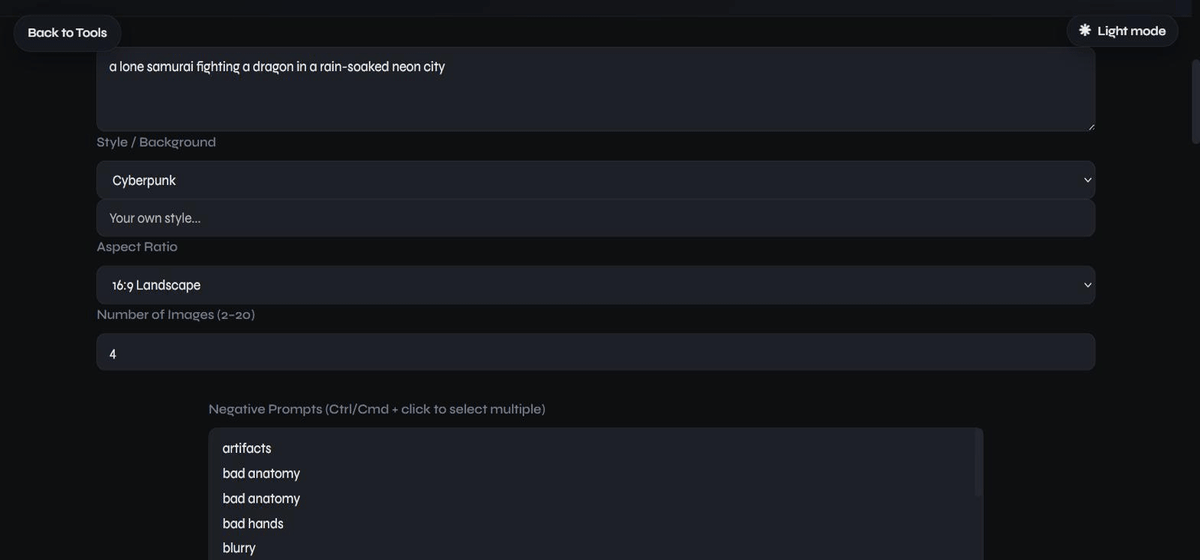Click into the Number of Images field
The image size is (1200, 560).
tap(596, 353)
